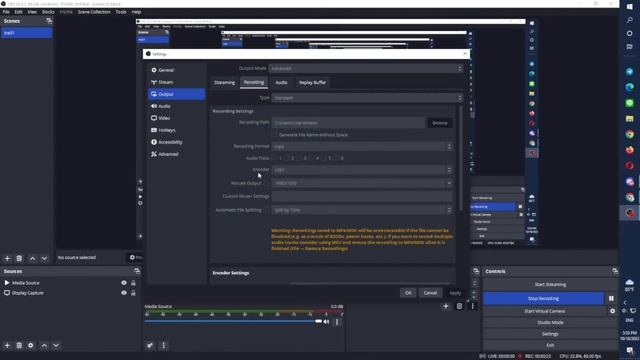Open recording Type dropdown
This screenshot has width=640, height=360.
[367, 98]
